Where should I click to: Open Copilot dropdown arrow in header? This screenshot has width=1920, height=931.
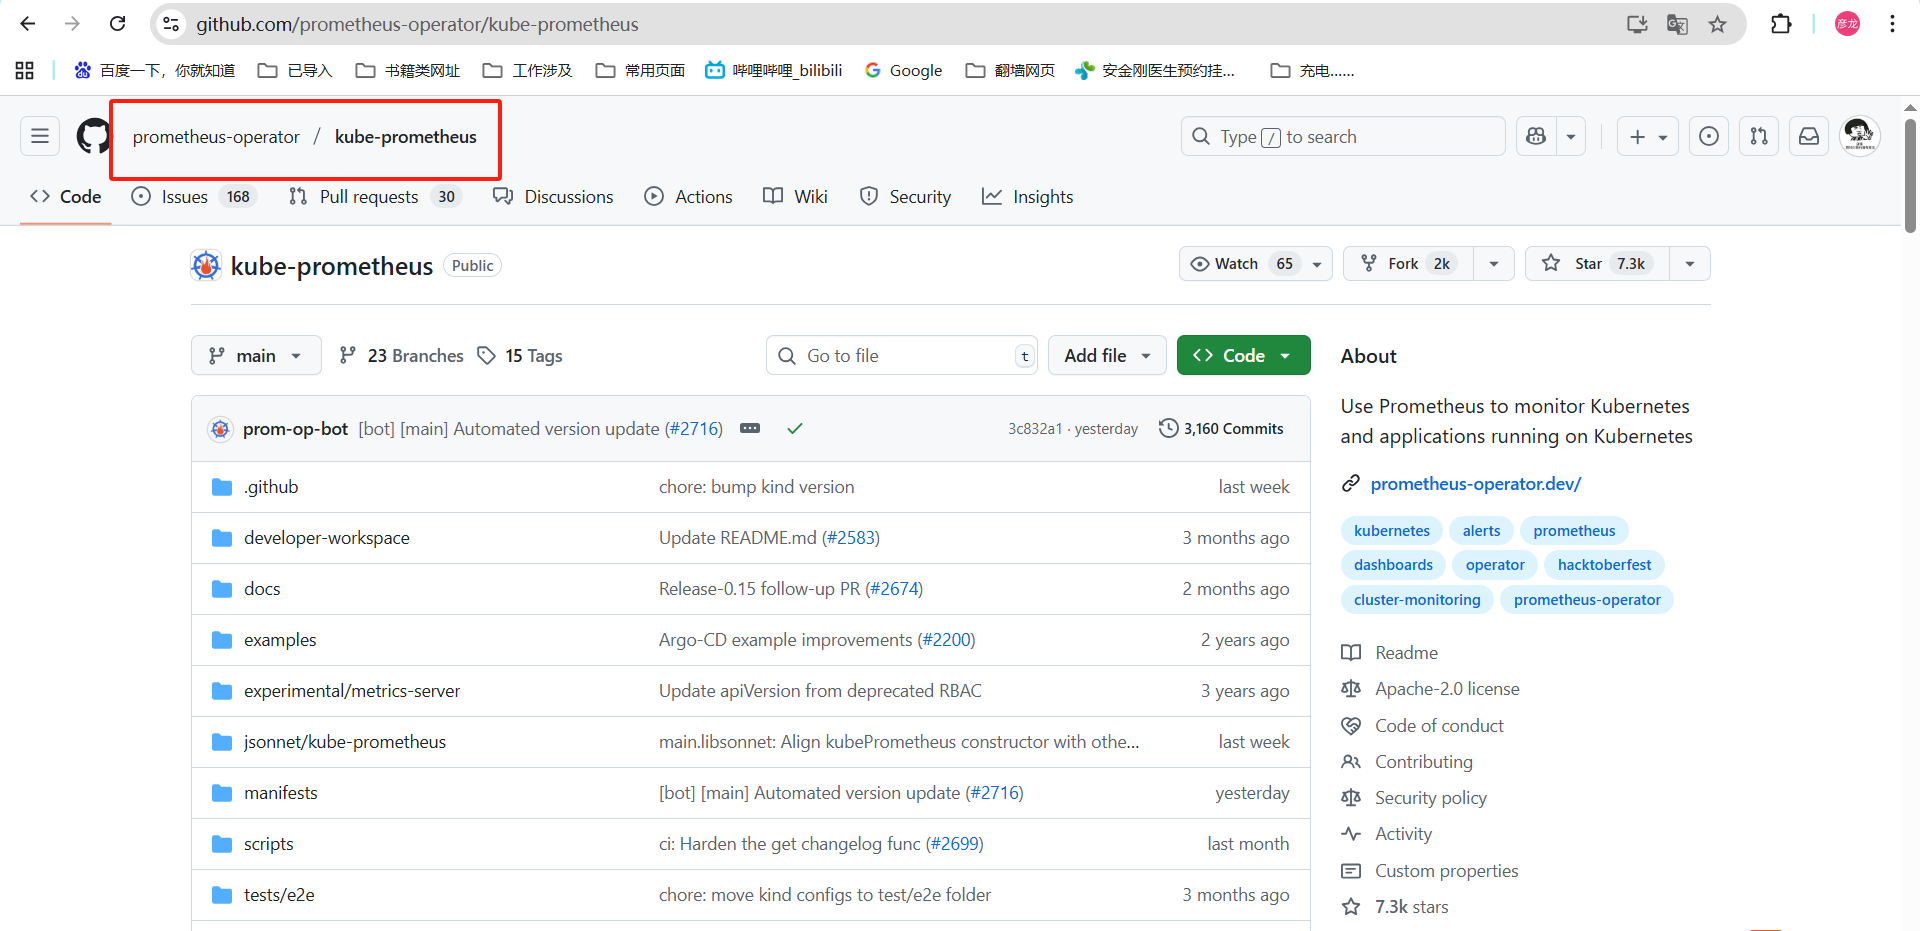[x=1571, y=136]
